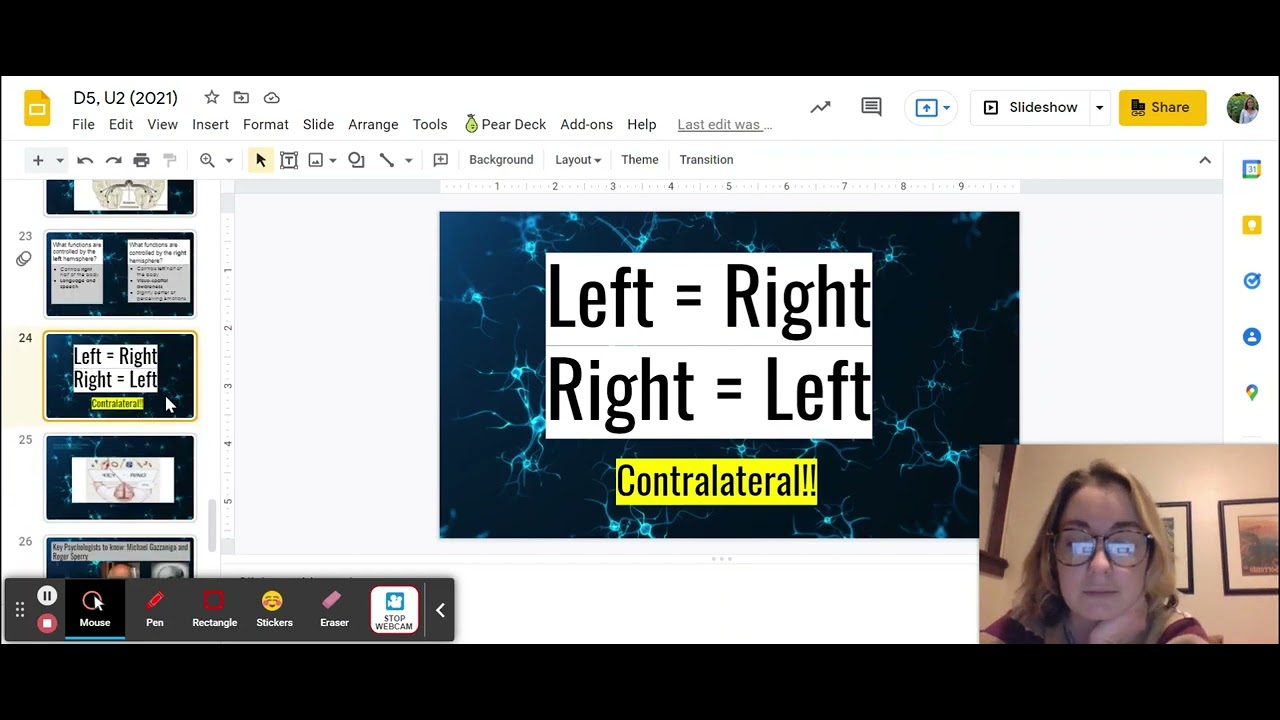Click the yellow Share button
Image resolution: width=1280 pixels, height=720 pixels.
point(1162,107)
